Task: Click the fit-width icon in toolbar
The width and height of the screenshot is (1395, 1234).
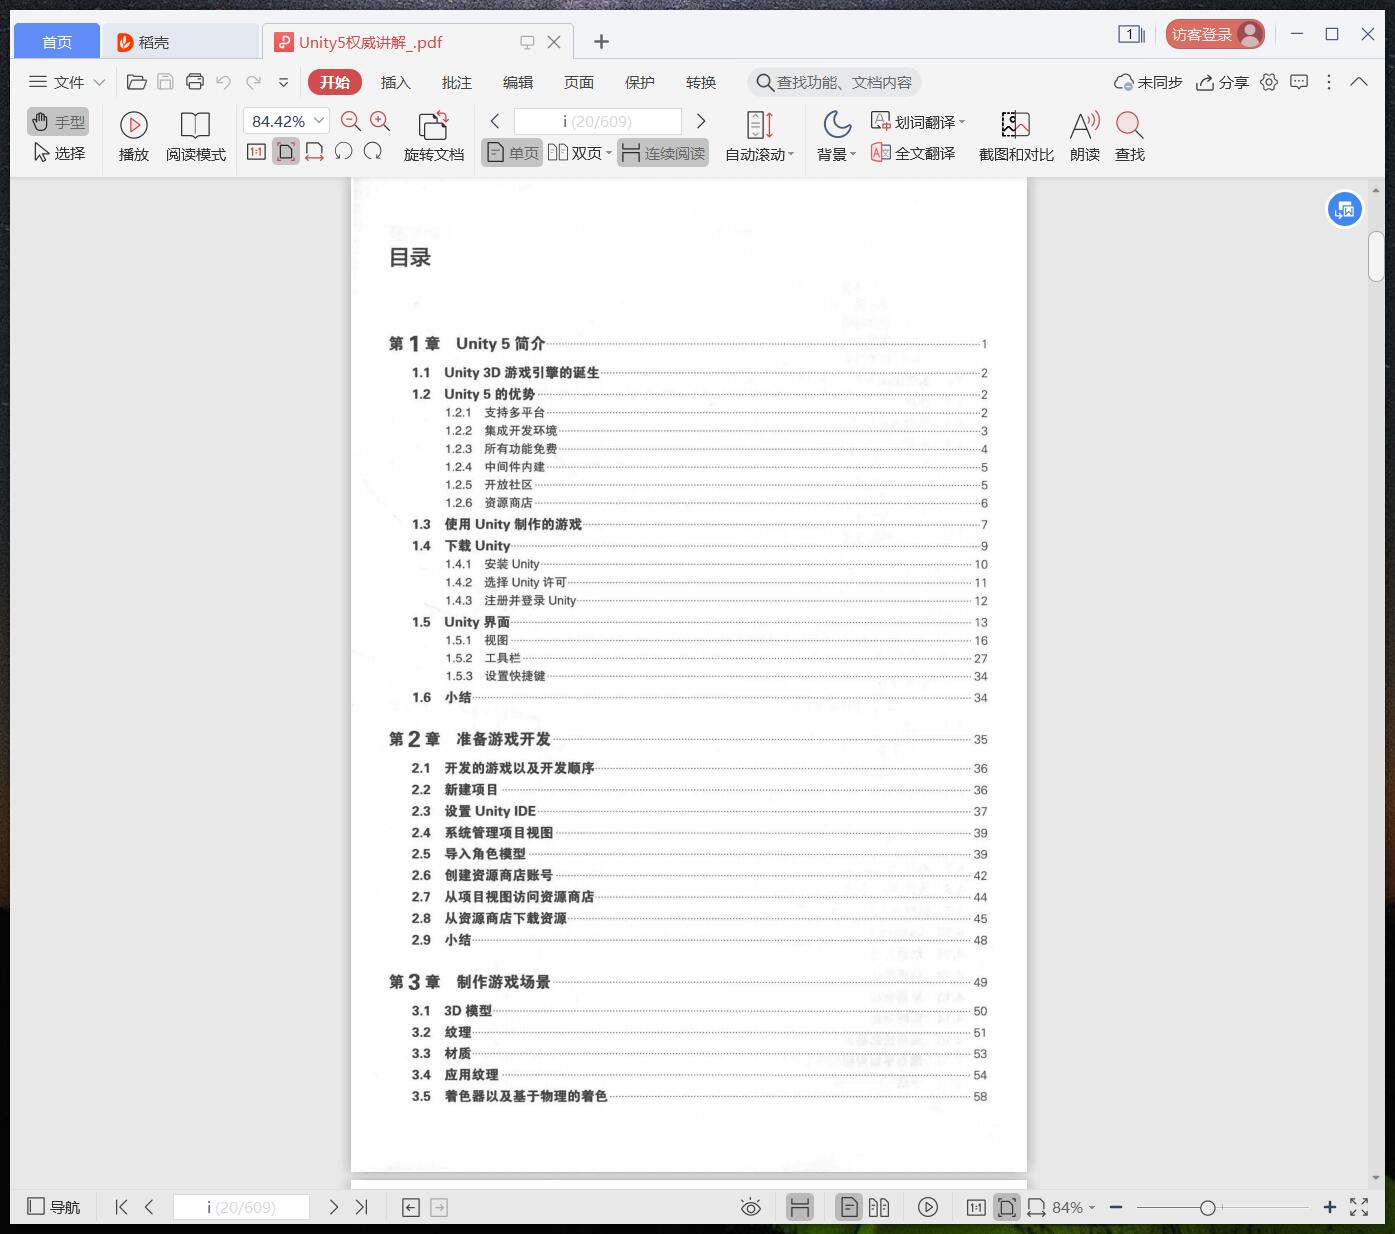Action: point(314,152)
